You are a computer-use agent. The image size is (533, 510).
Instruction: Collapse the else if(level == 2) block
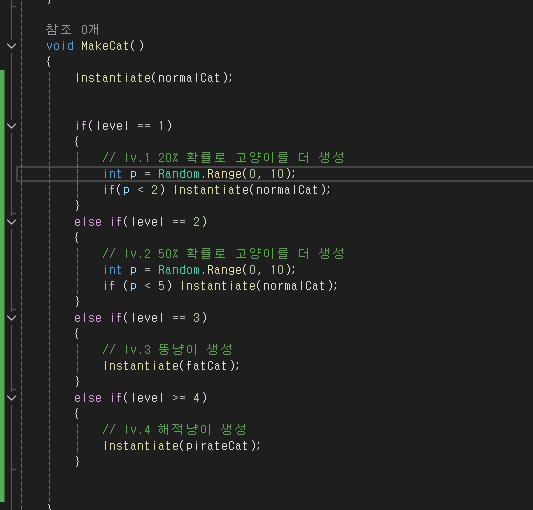12,222
